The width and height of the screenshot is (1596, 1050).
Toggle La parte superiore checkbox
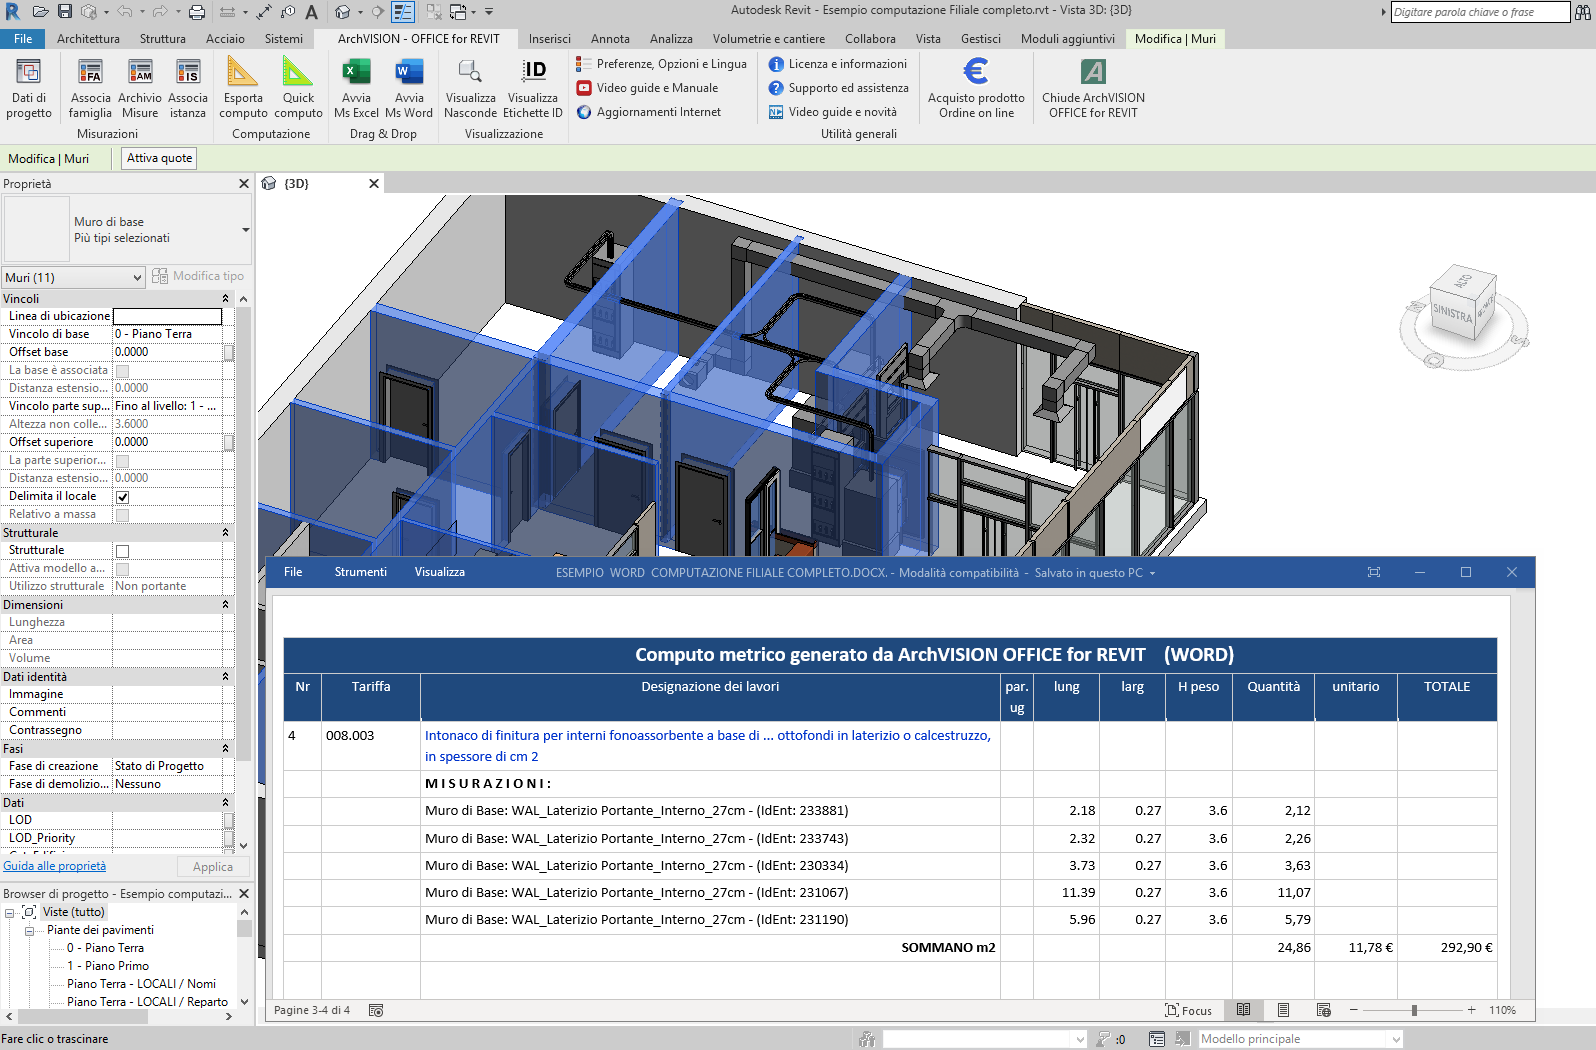pyautogui.click(x=122, y=461)
